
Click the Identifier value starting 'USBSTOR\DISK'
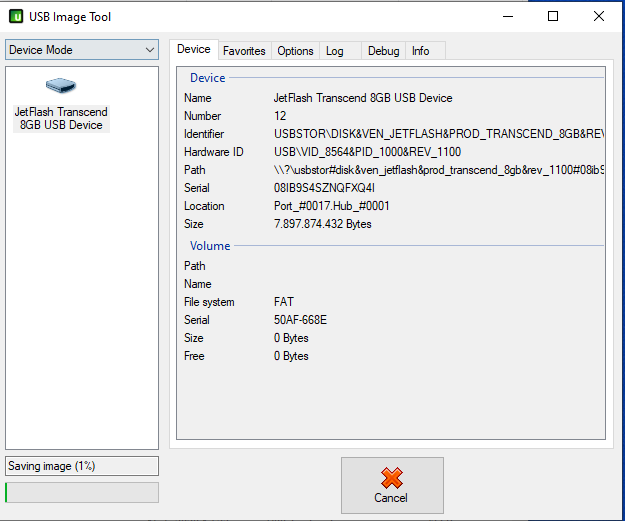(x=438, y=134)
